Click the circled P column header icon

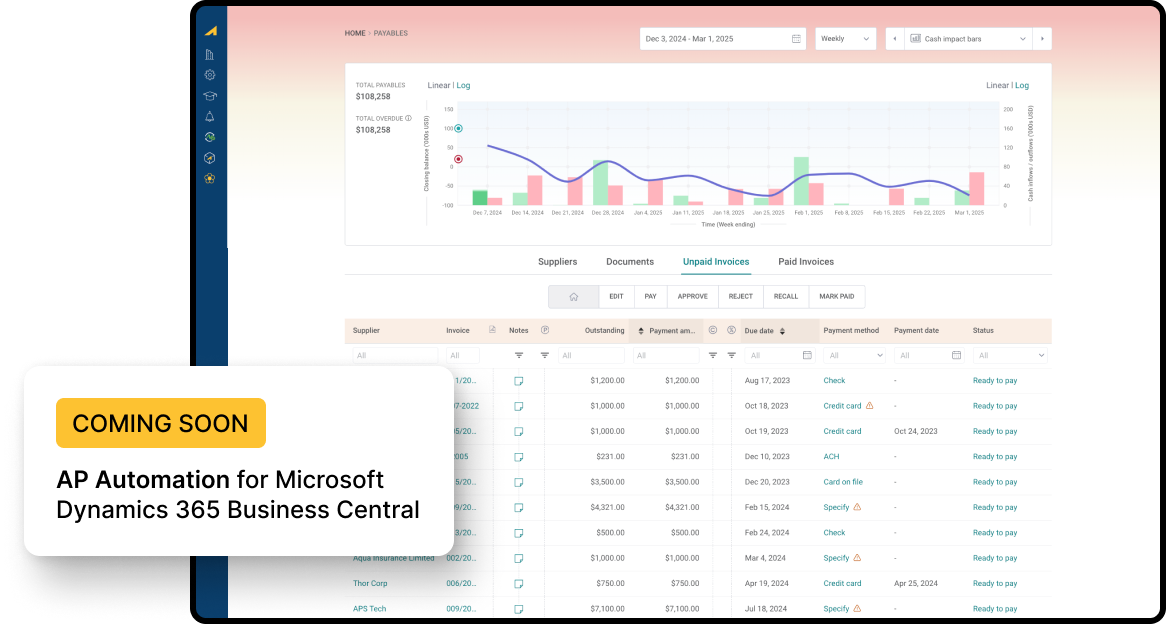pyautogui.click(x=545, y=330)
